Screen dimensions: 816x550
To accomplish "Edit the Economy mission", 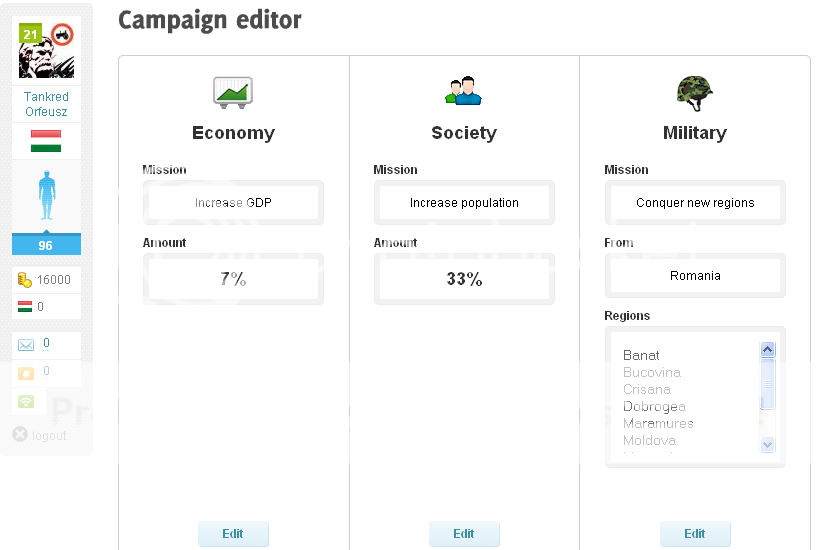I will [x=233, y=534].
